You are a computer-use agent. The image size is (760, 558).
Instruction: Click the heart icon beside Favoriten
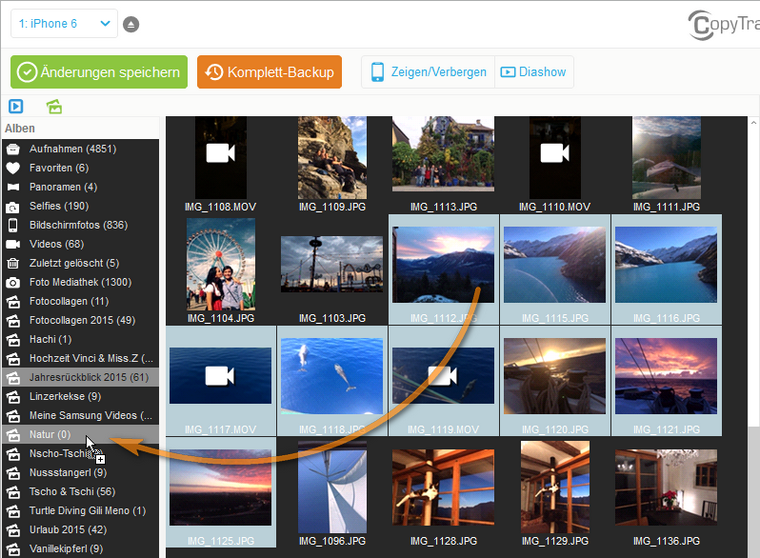pyautogui.click(x=13, y=168)
